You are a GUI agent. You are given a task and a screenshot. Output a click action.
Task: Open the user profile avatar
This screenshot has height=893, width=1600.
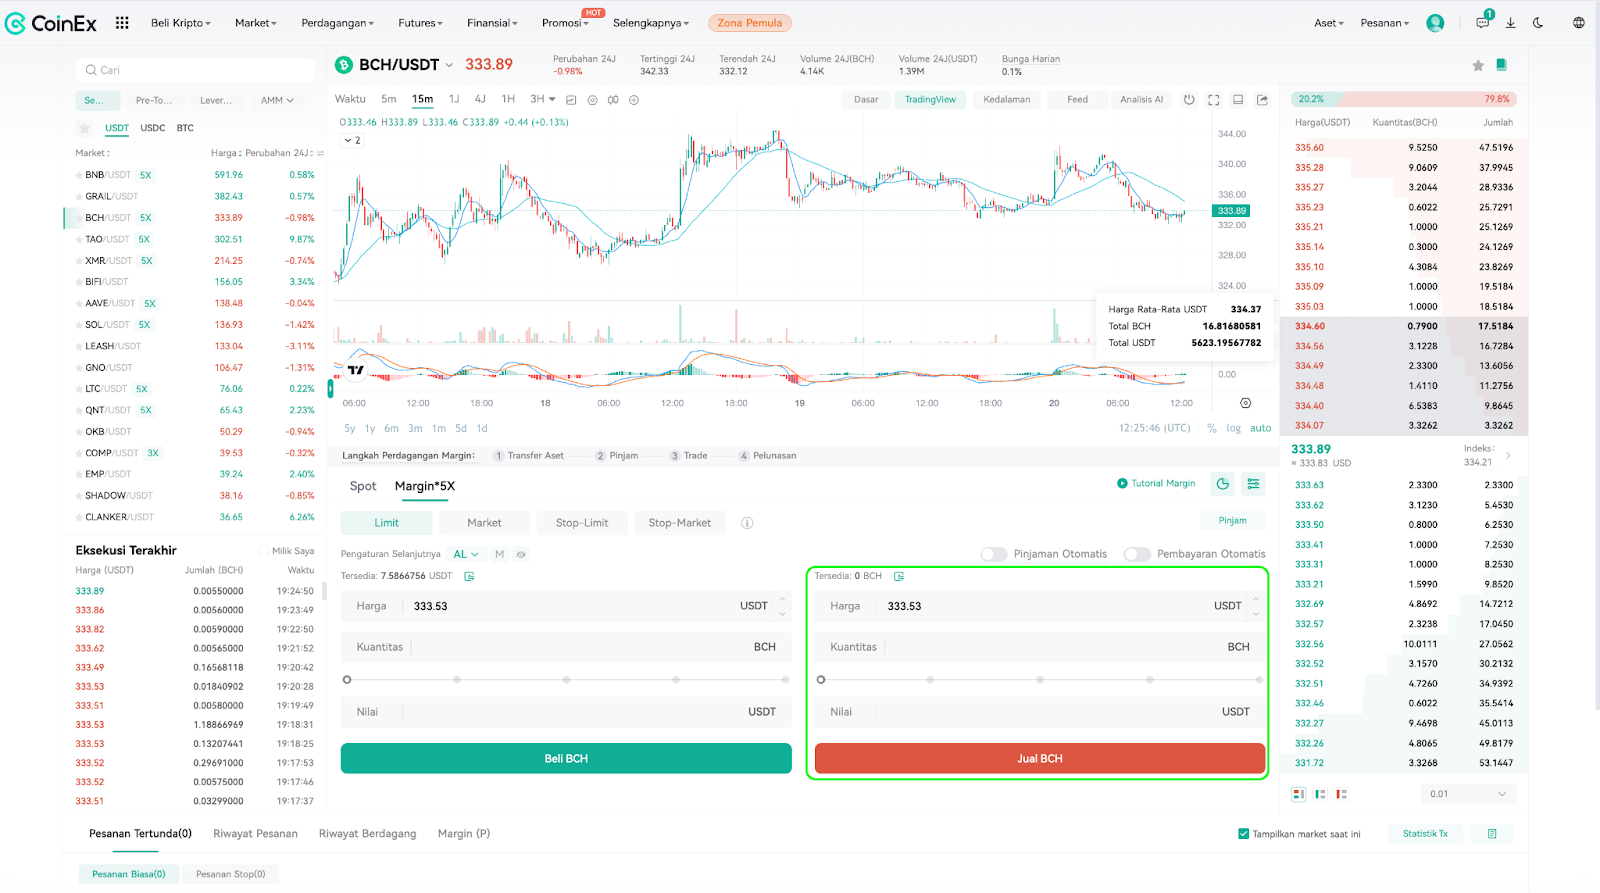1435,23
